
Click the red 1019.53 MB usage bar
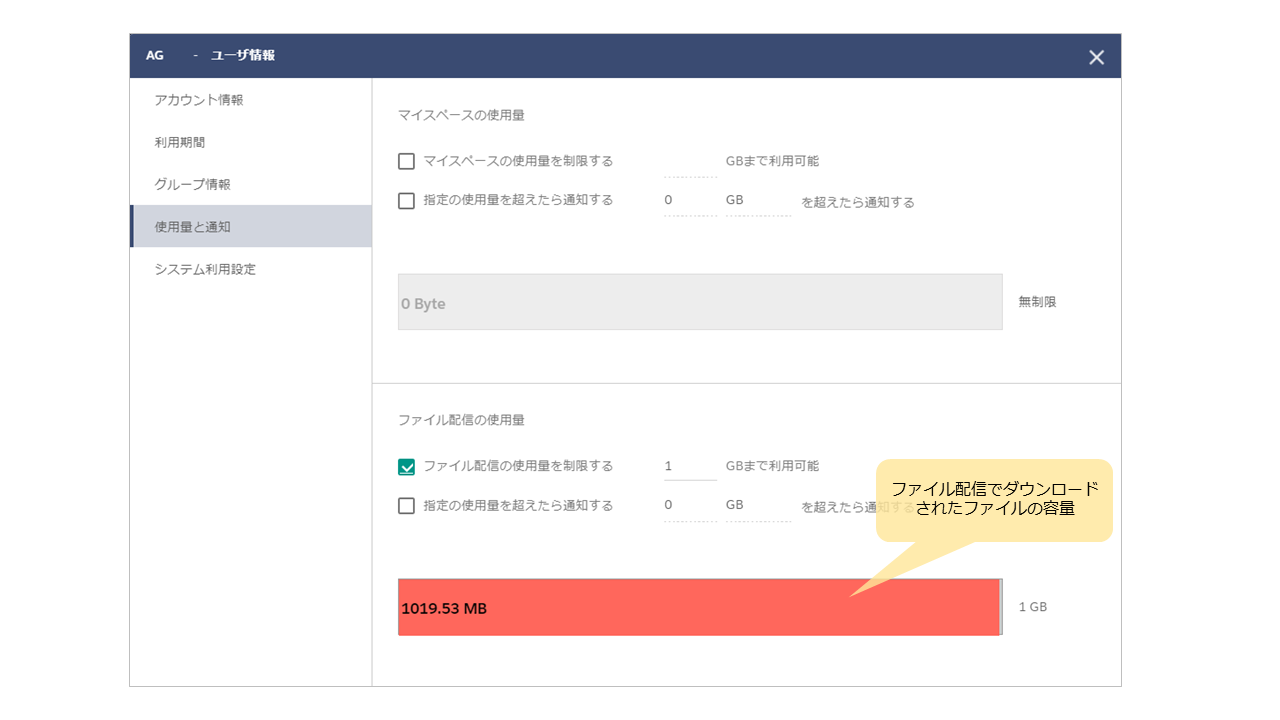pos(650,607)
